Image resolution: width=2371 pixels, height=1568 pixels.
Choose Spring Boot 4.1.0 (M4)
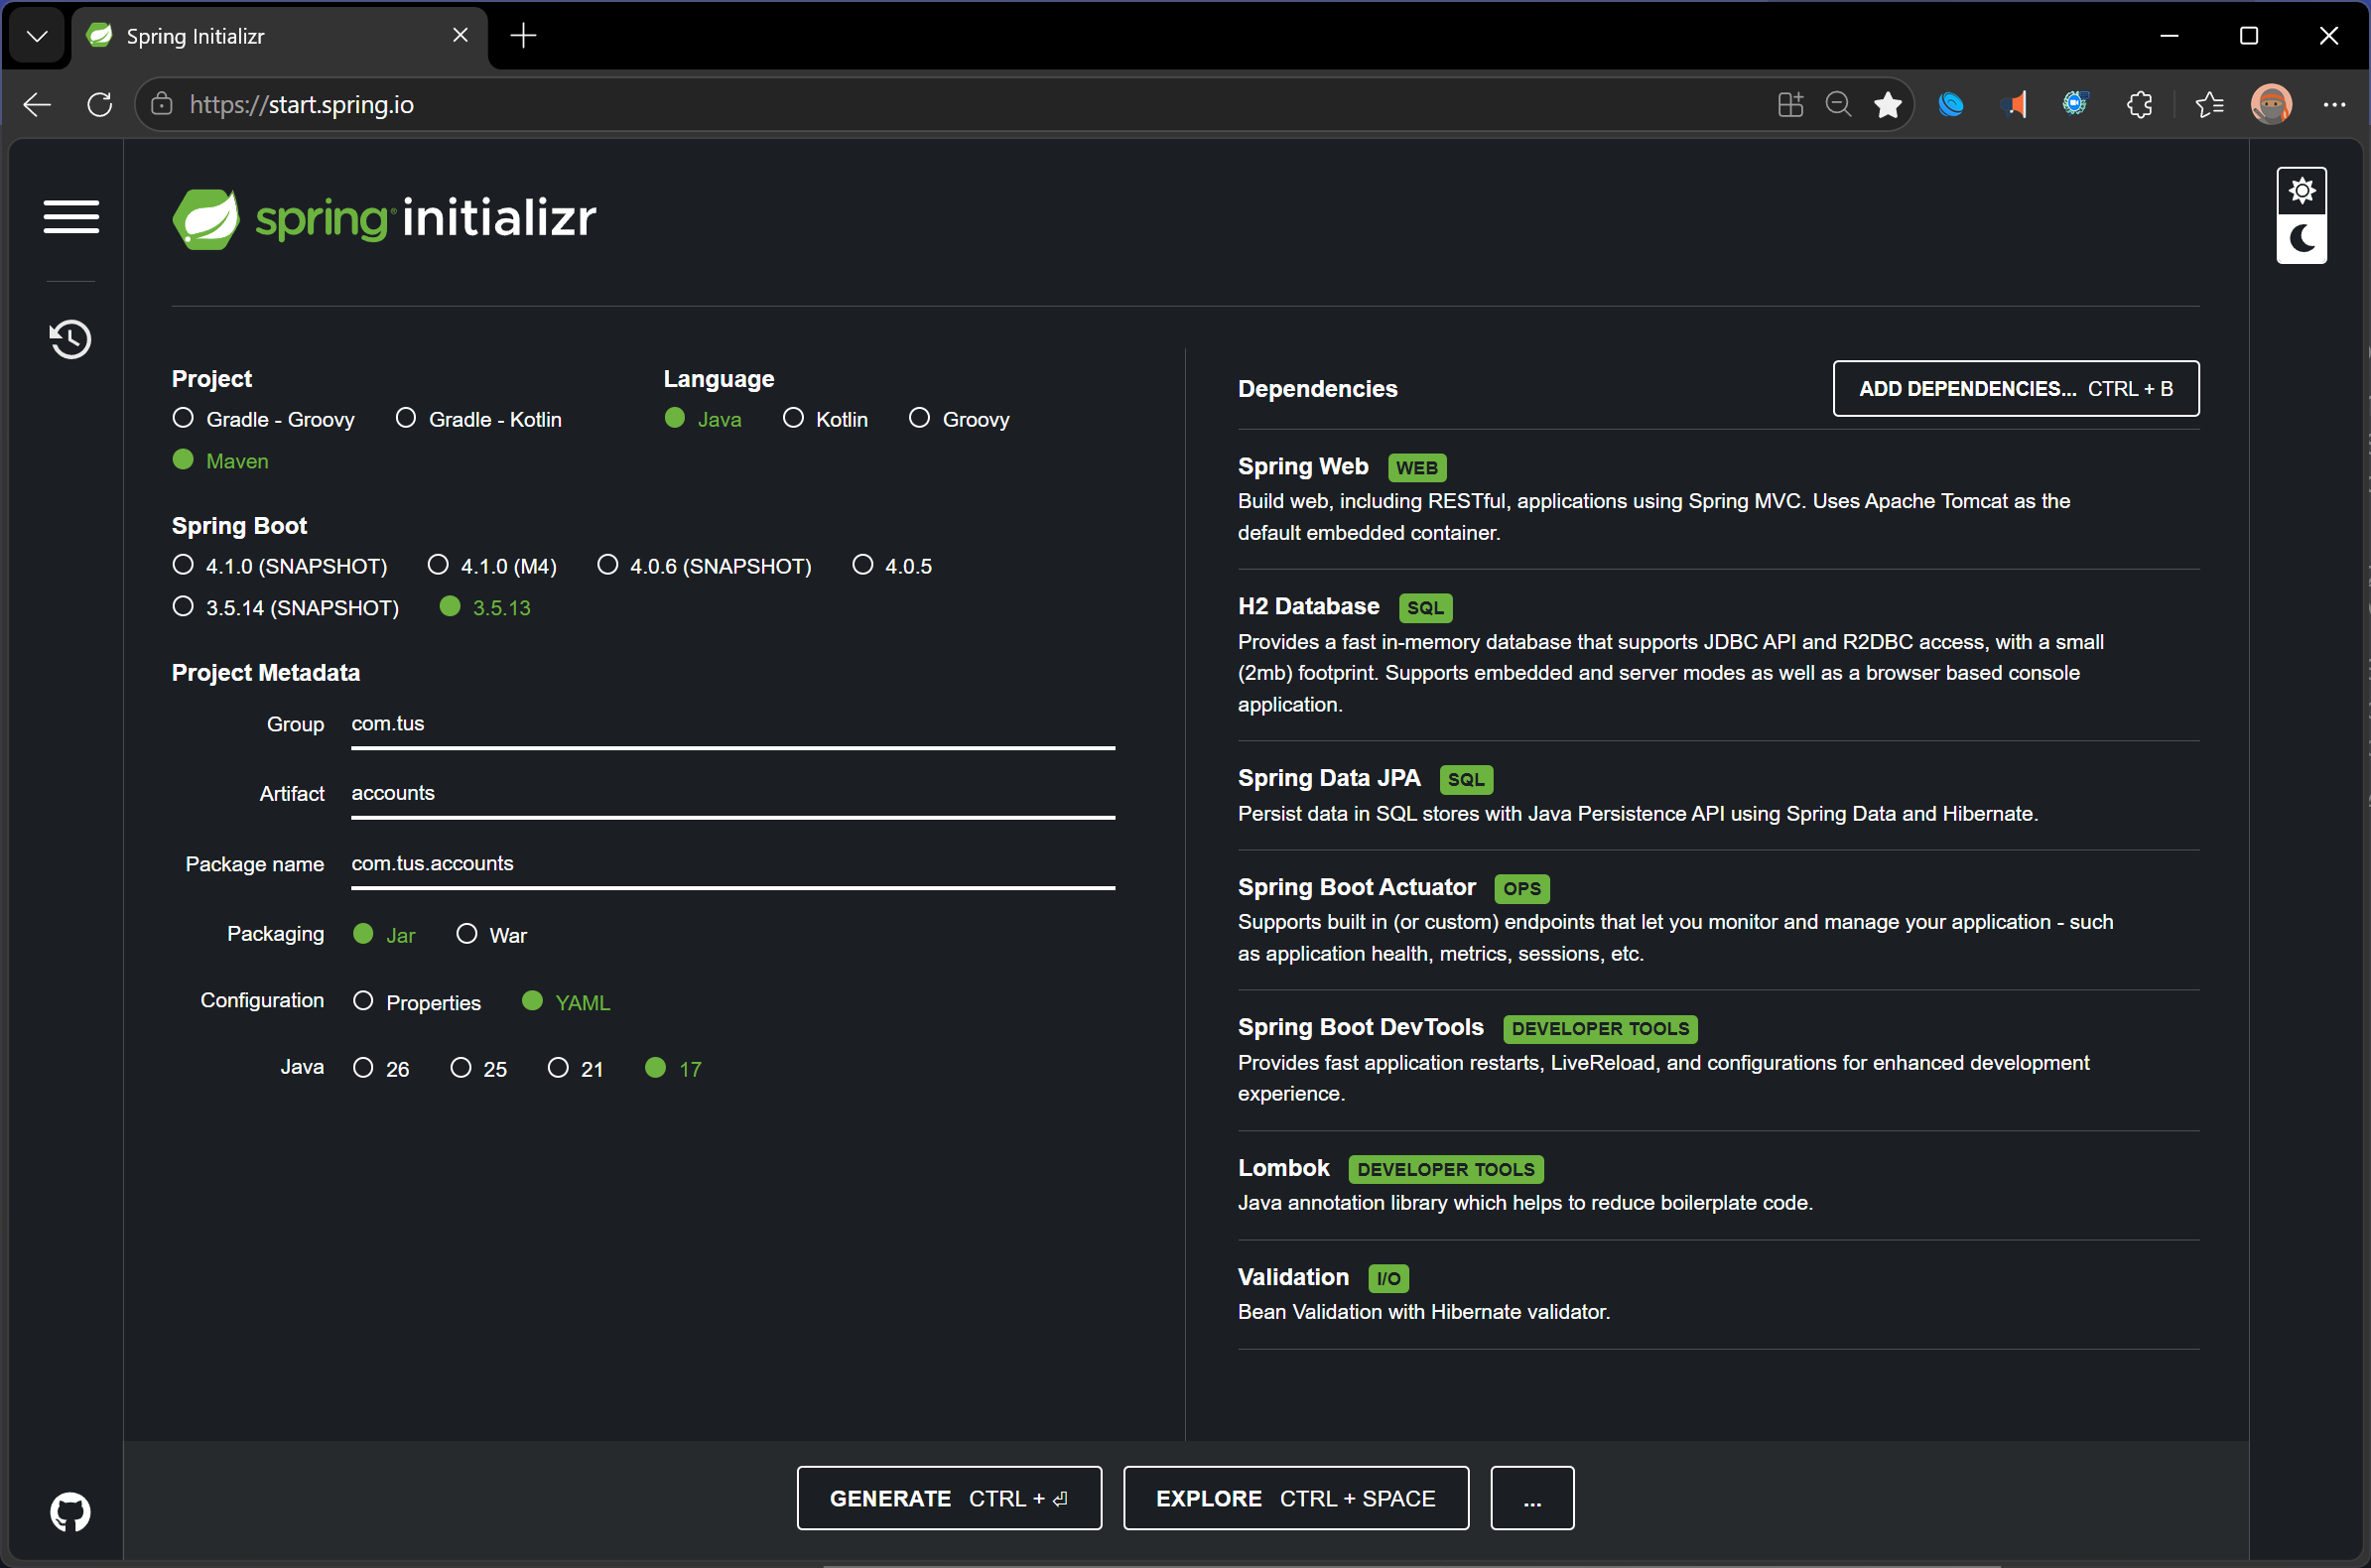pyautogui.click(x=492, y=566)
